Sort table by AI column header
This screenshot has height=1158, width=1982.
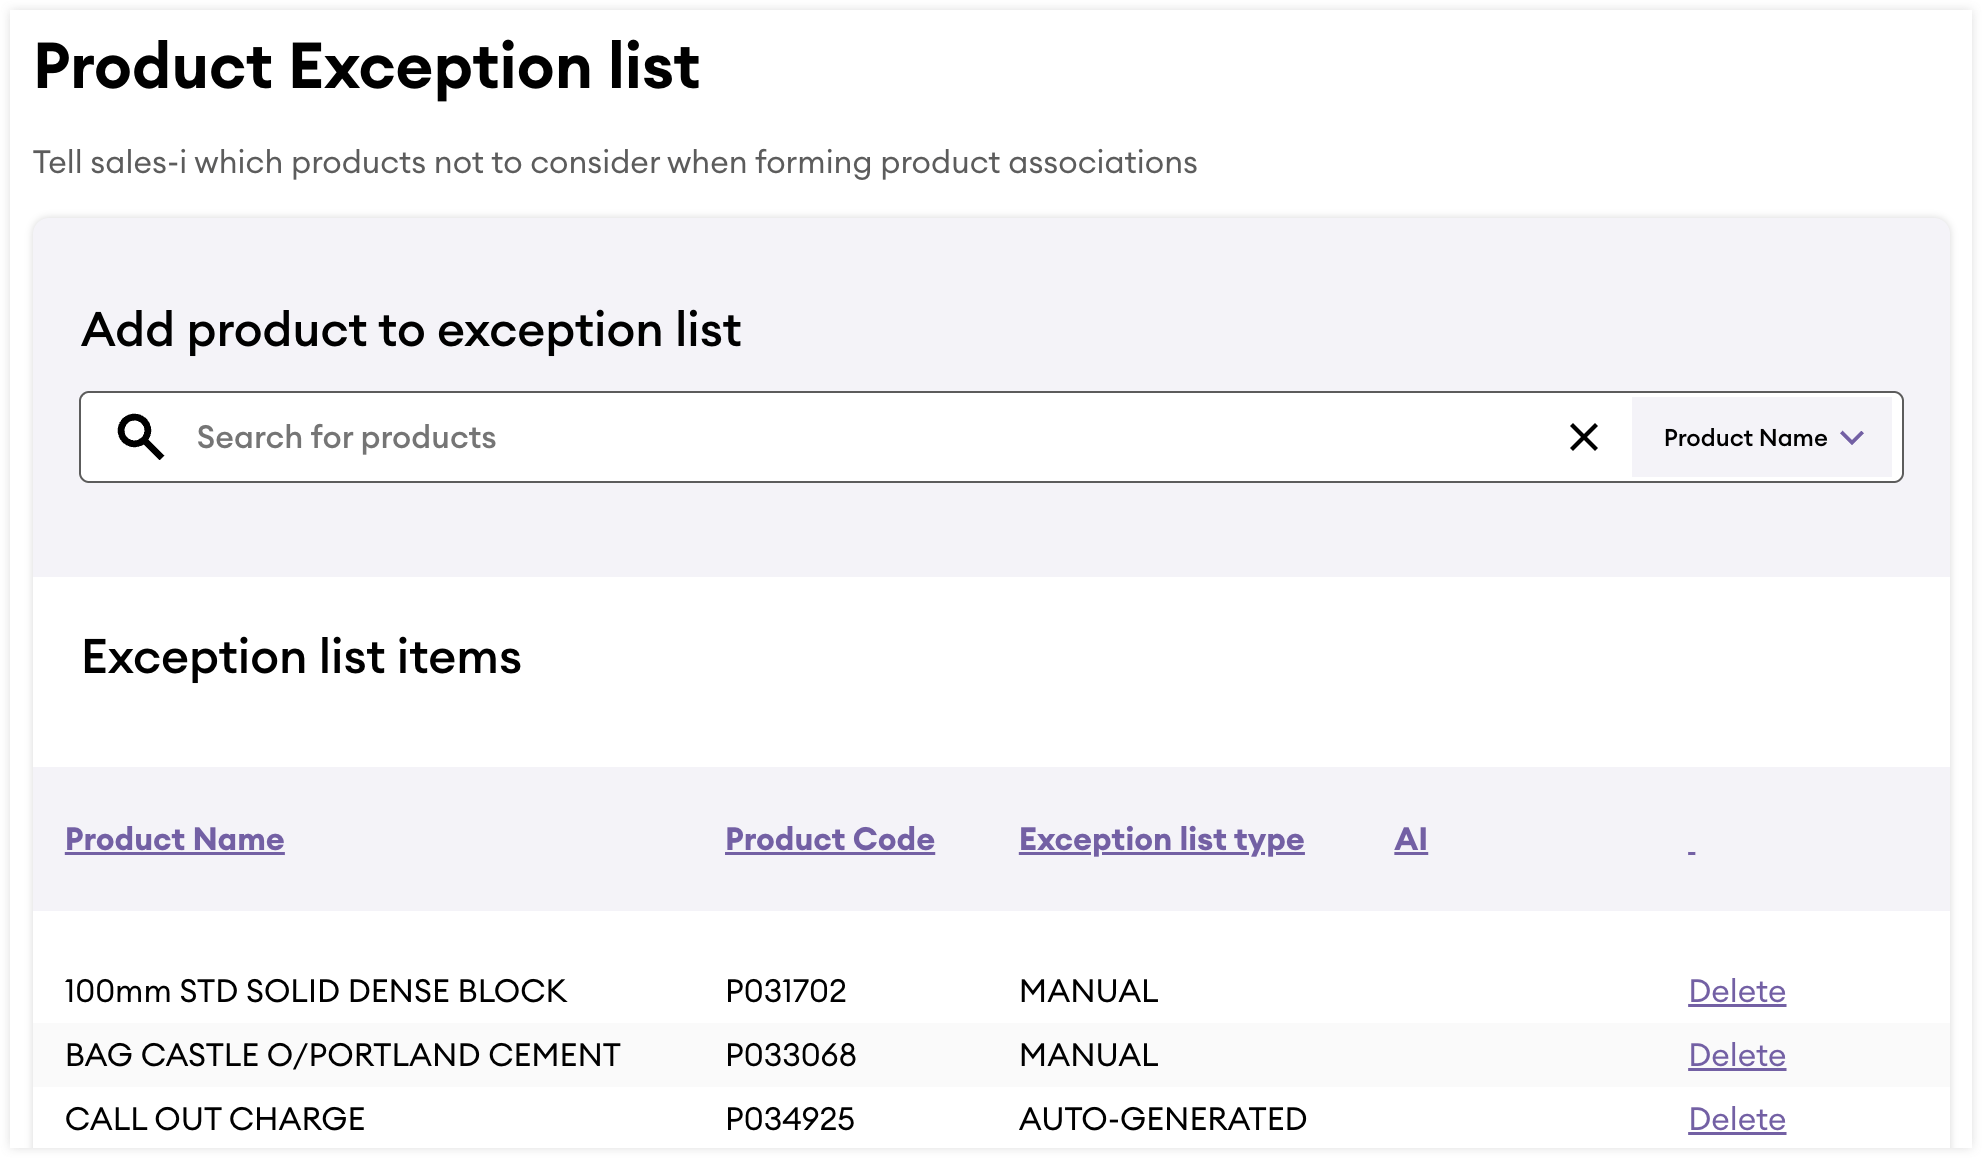tap(1410, 839)
